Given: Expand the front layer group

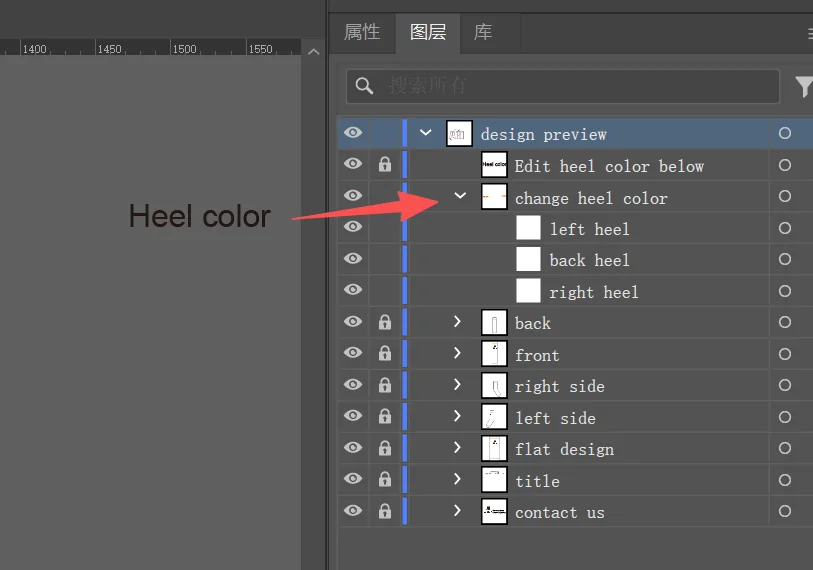Looking at the screenshot, I should (457, 353).
